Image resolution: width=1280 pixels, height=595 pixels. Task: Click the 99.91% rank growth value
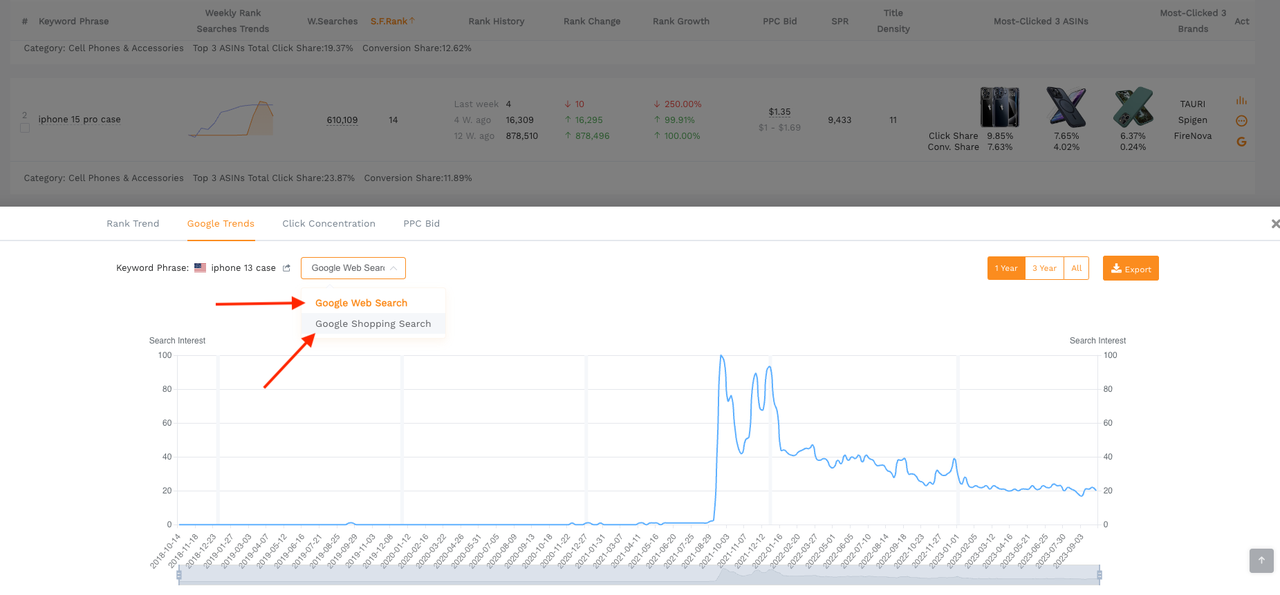(x=682, y=120)
